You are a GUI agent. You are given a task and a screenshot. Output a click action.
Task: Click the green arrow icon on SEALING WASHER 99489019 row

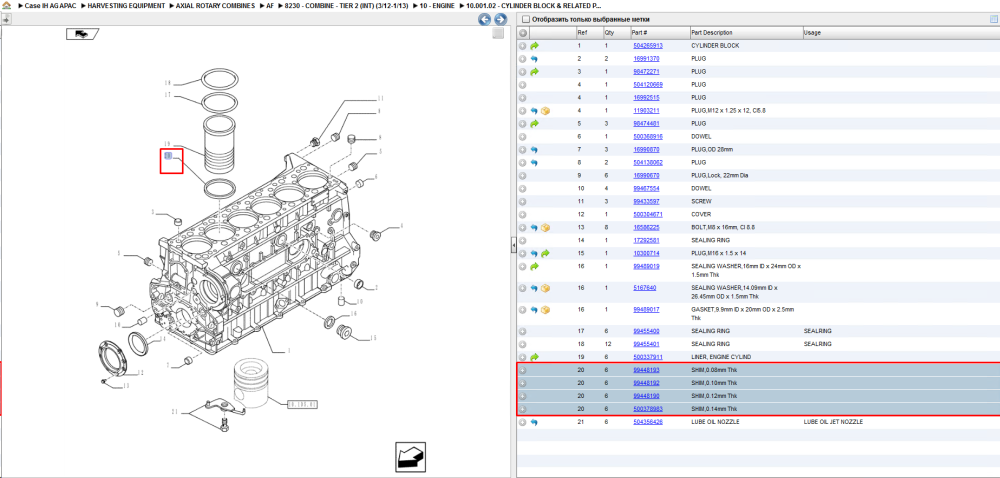pyautogui.click(x=534, y=266)
